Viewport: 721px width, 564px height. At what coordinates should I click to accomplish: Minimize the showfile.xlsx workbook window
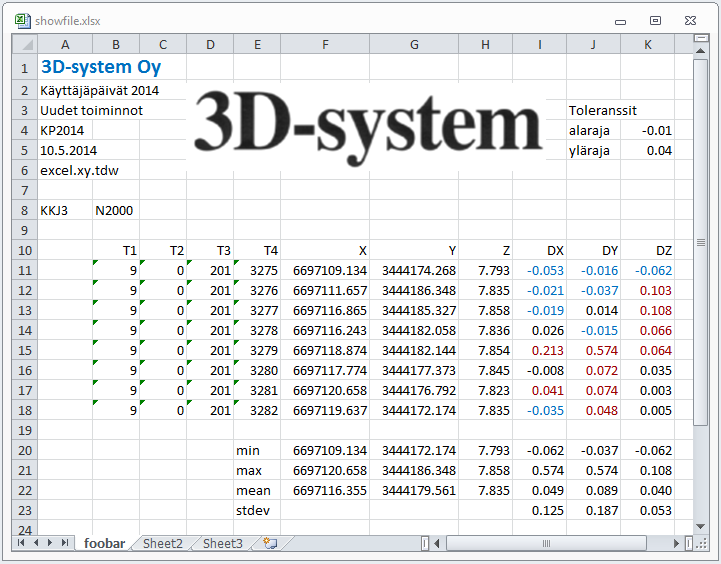620,22
